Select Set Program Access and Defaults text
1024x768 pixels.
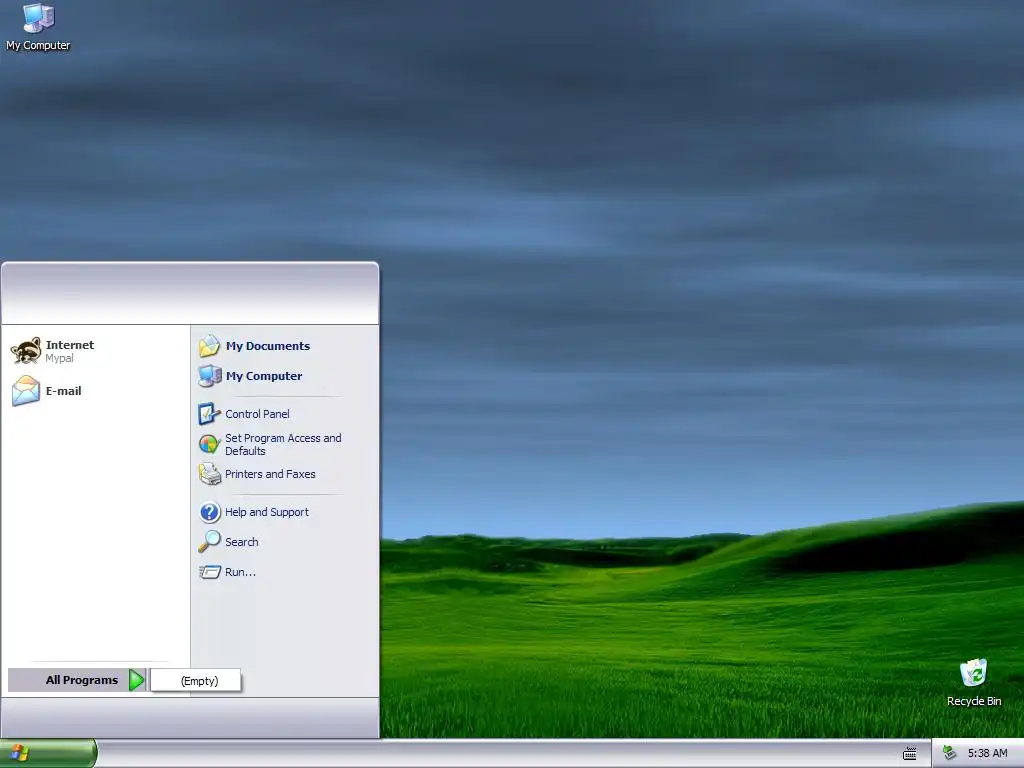point(283,444)
